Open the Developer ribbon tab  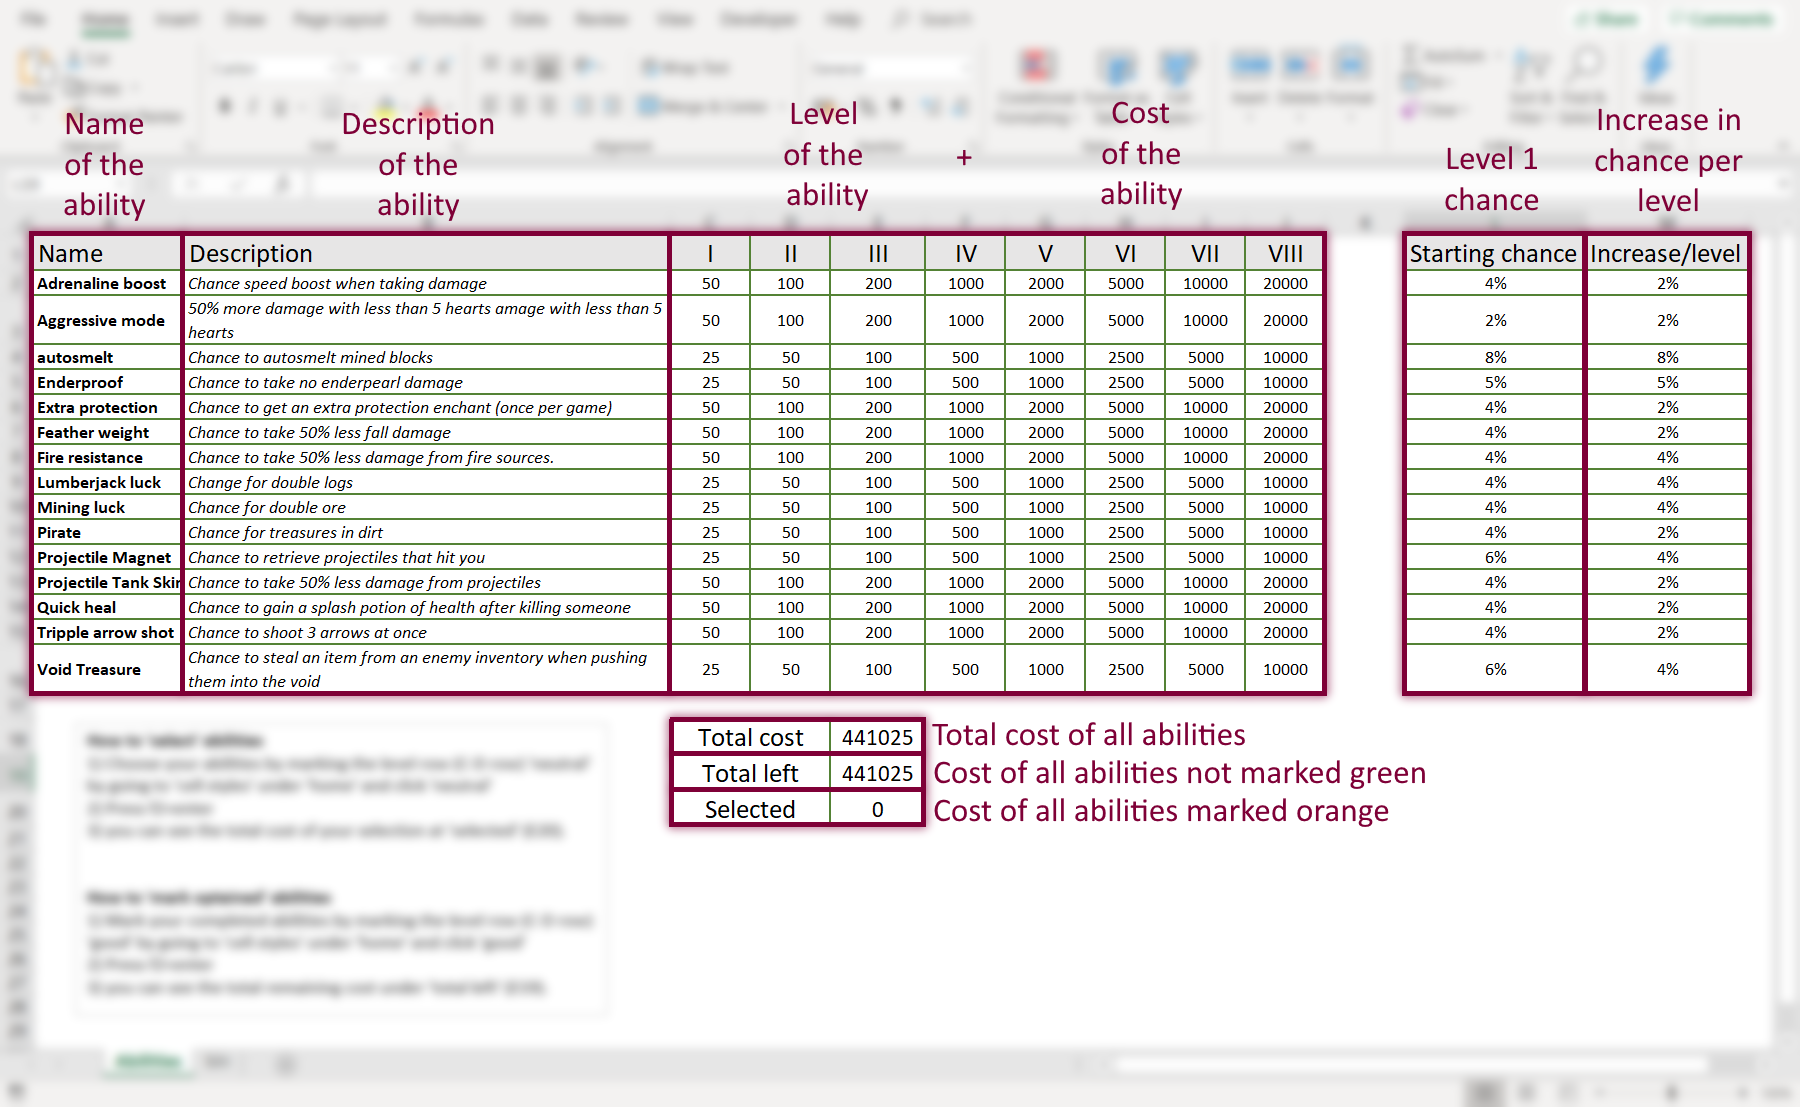pos(758,19)
